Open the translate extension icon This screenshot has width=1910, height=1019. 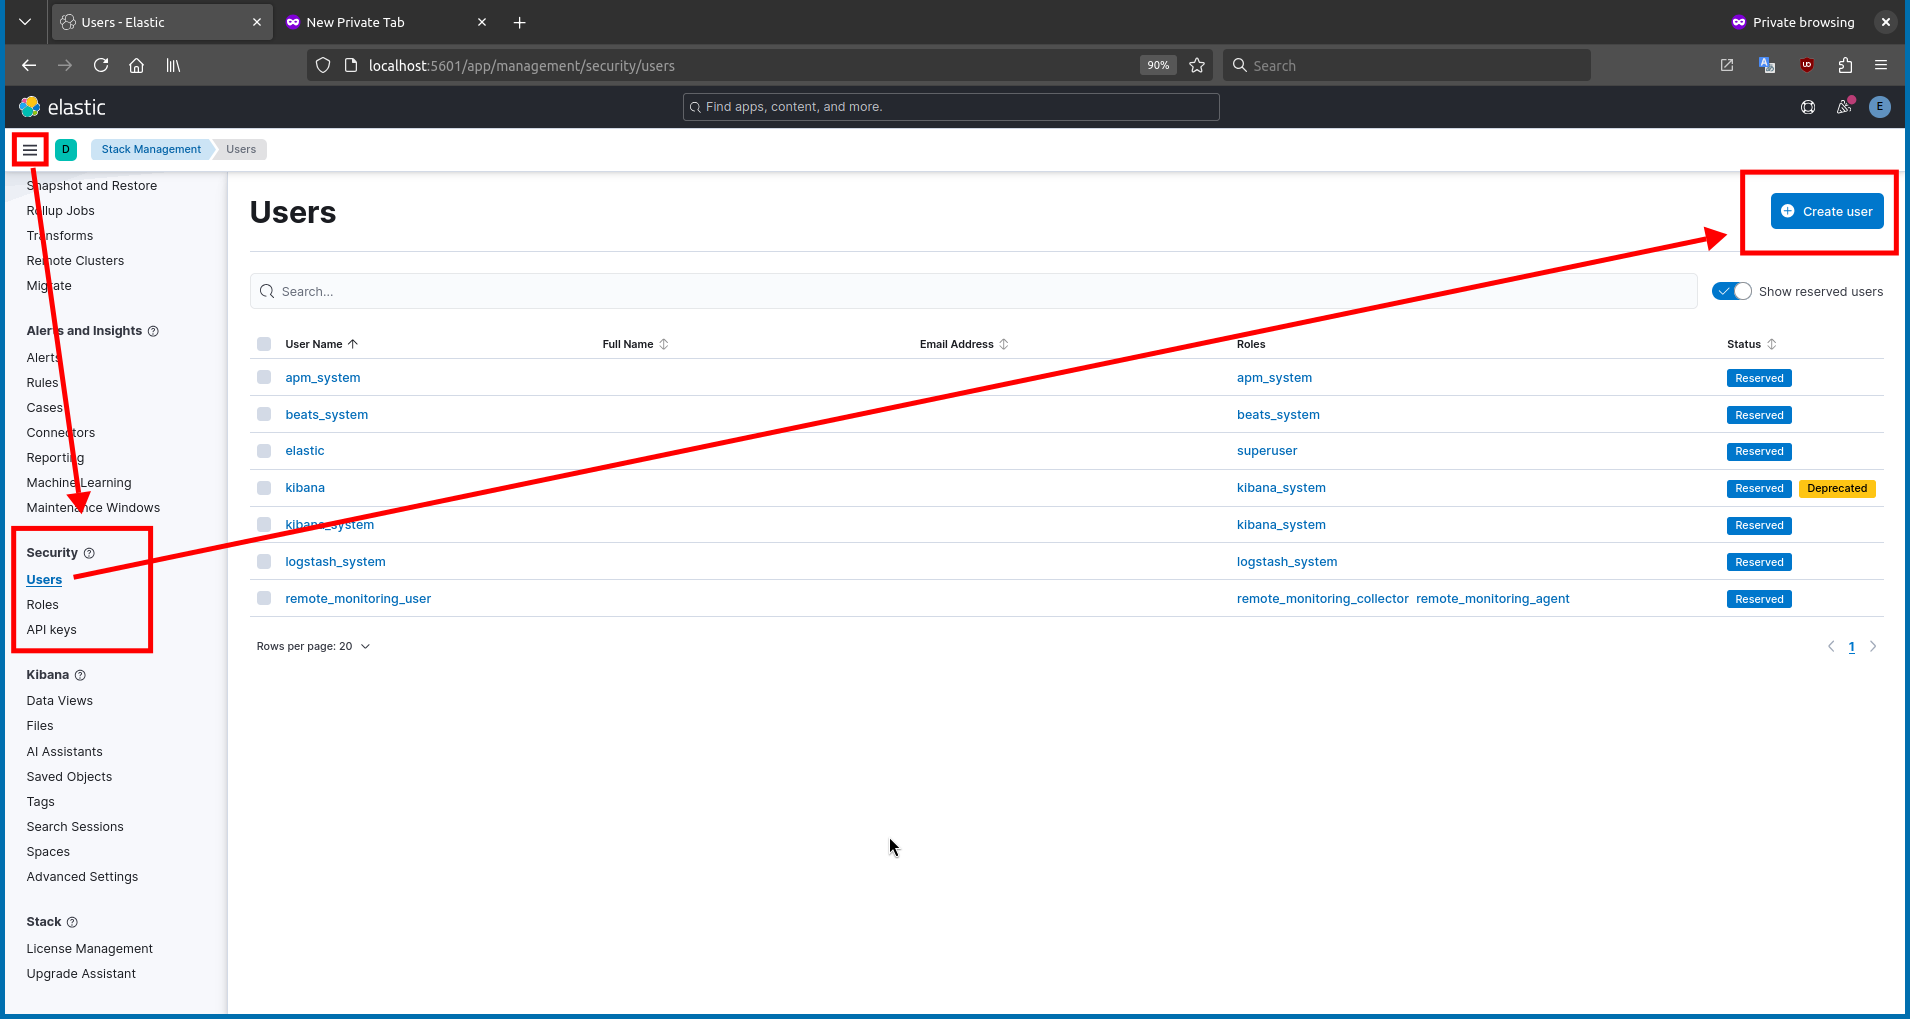pyautogui.click(x=1767, y=65)
